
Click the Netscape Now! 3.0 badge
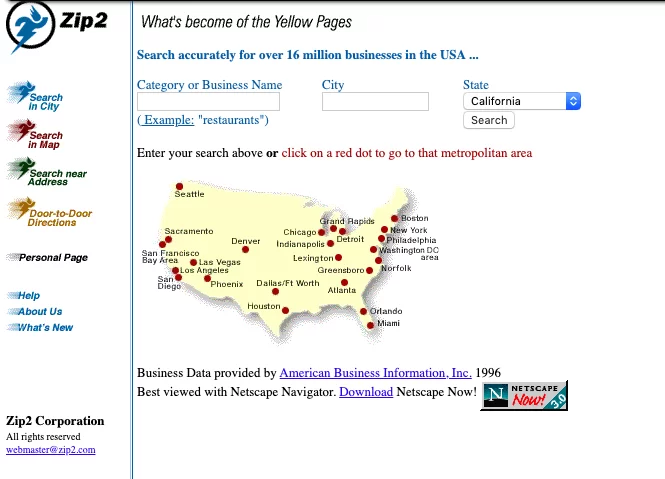pyautogui.click(x=524, y=395)
